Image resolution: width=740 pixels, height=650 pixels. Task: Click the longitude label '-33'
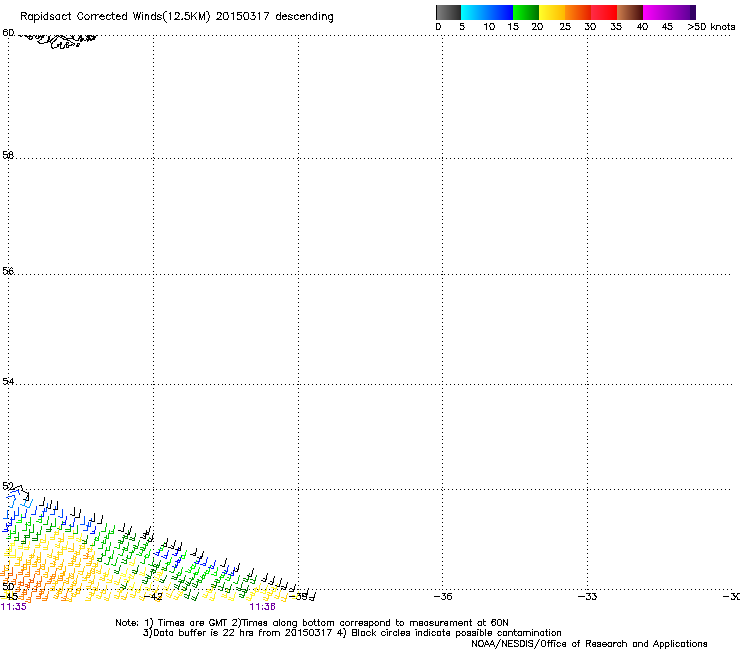(588, 597)
